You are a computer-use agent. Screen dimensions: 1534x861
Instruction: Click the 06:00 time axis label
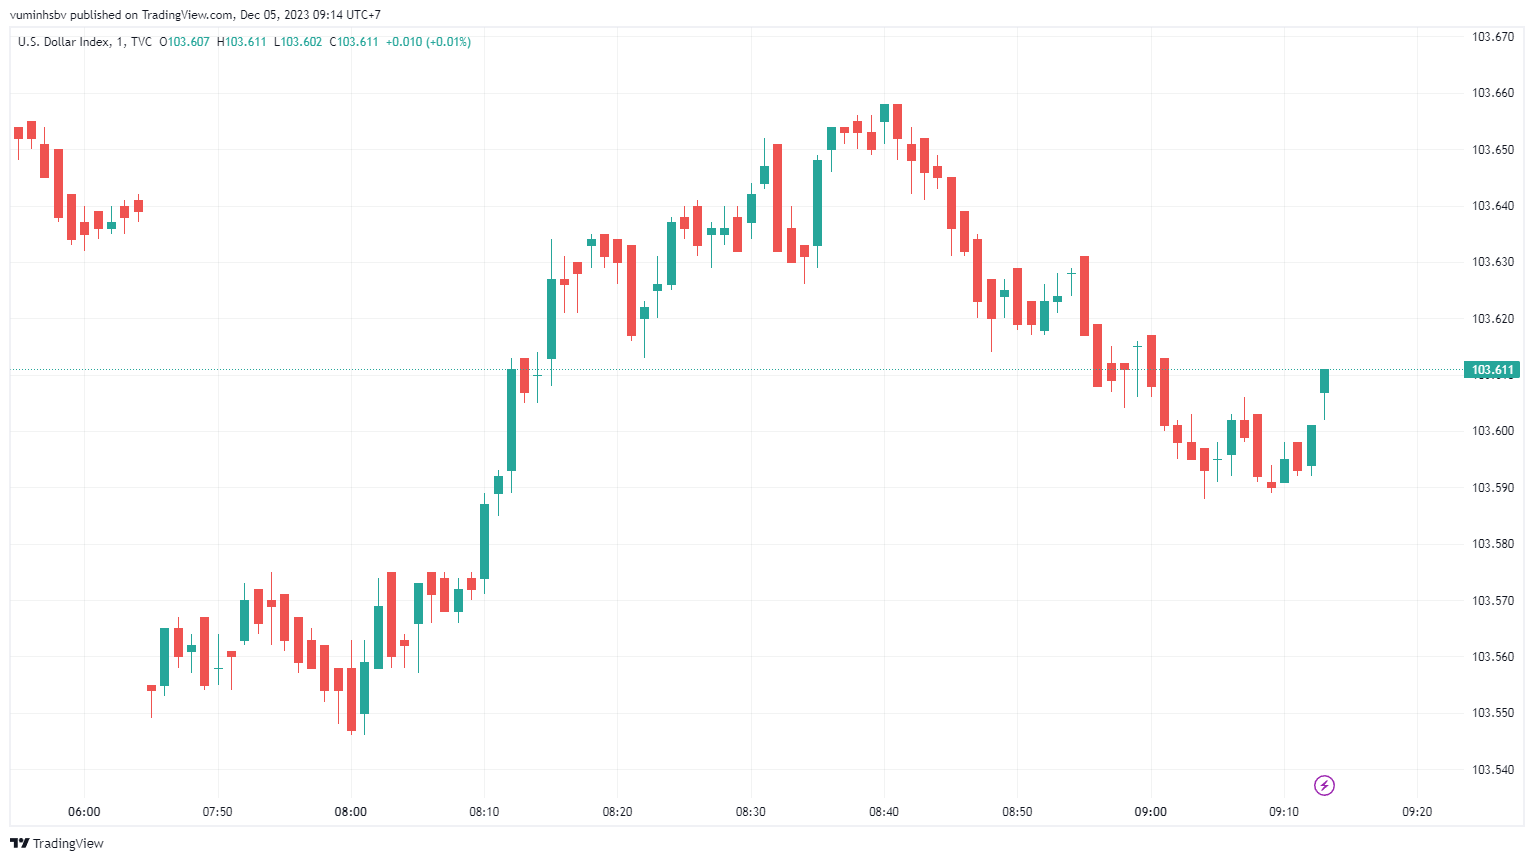(x=84, y=812)
